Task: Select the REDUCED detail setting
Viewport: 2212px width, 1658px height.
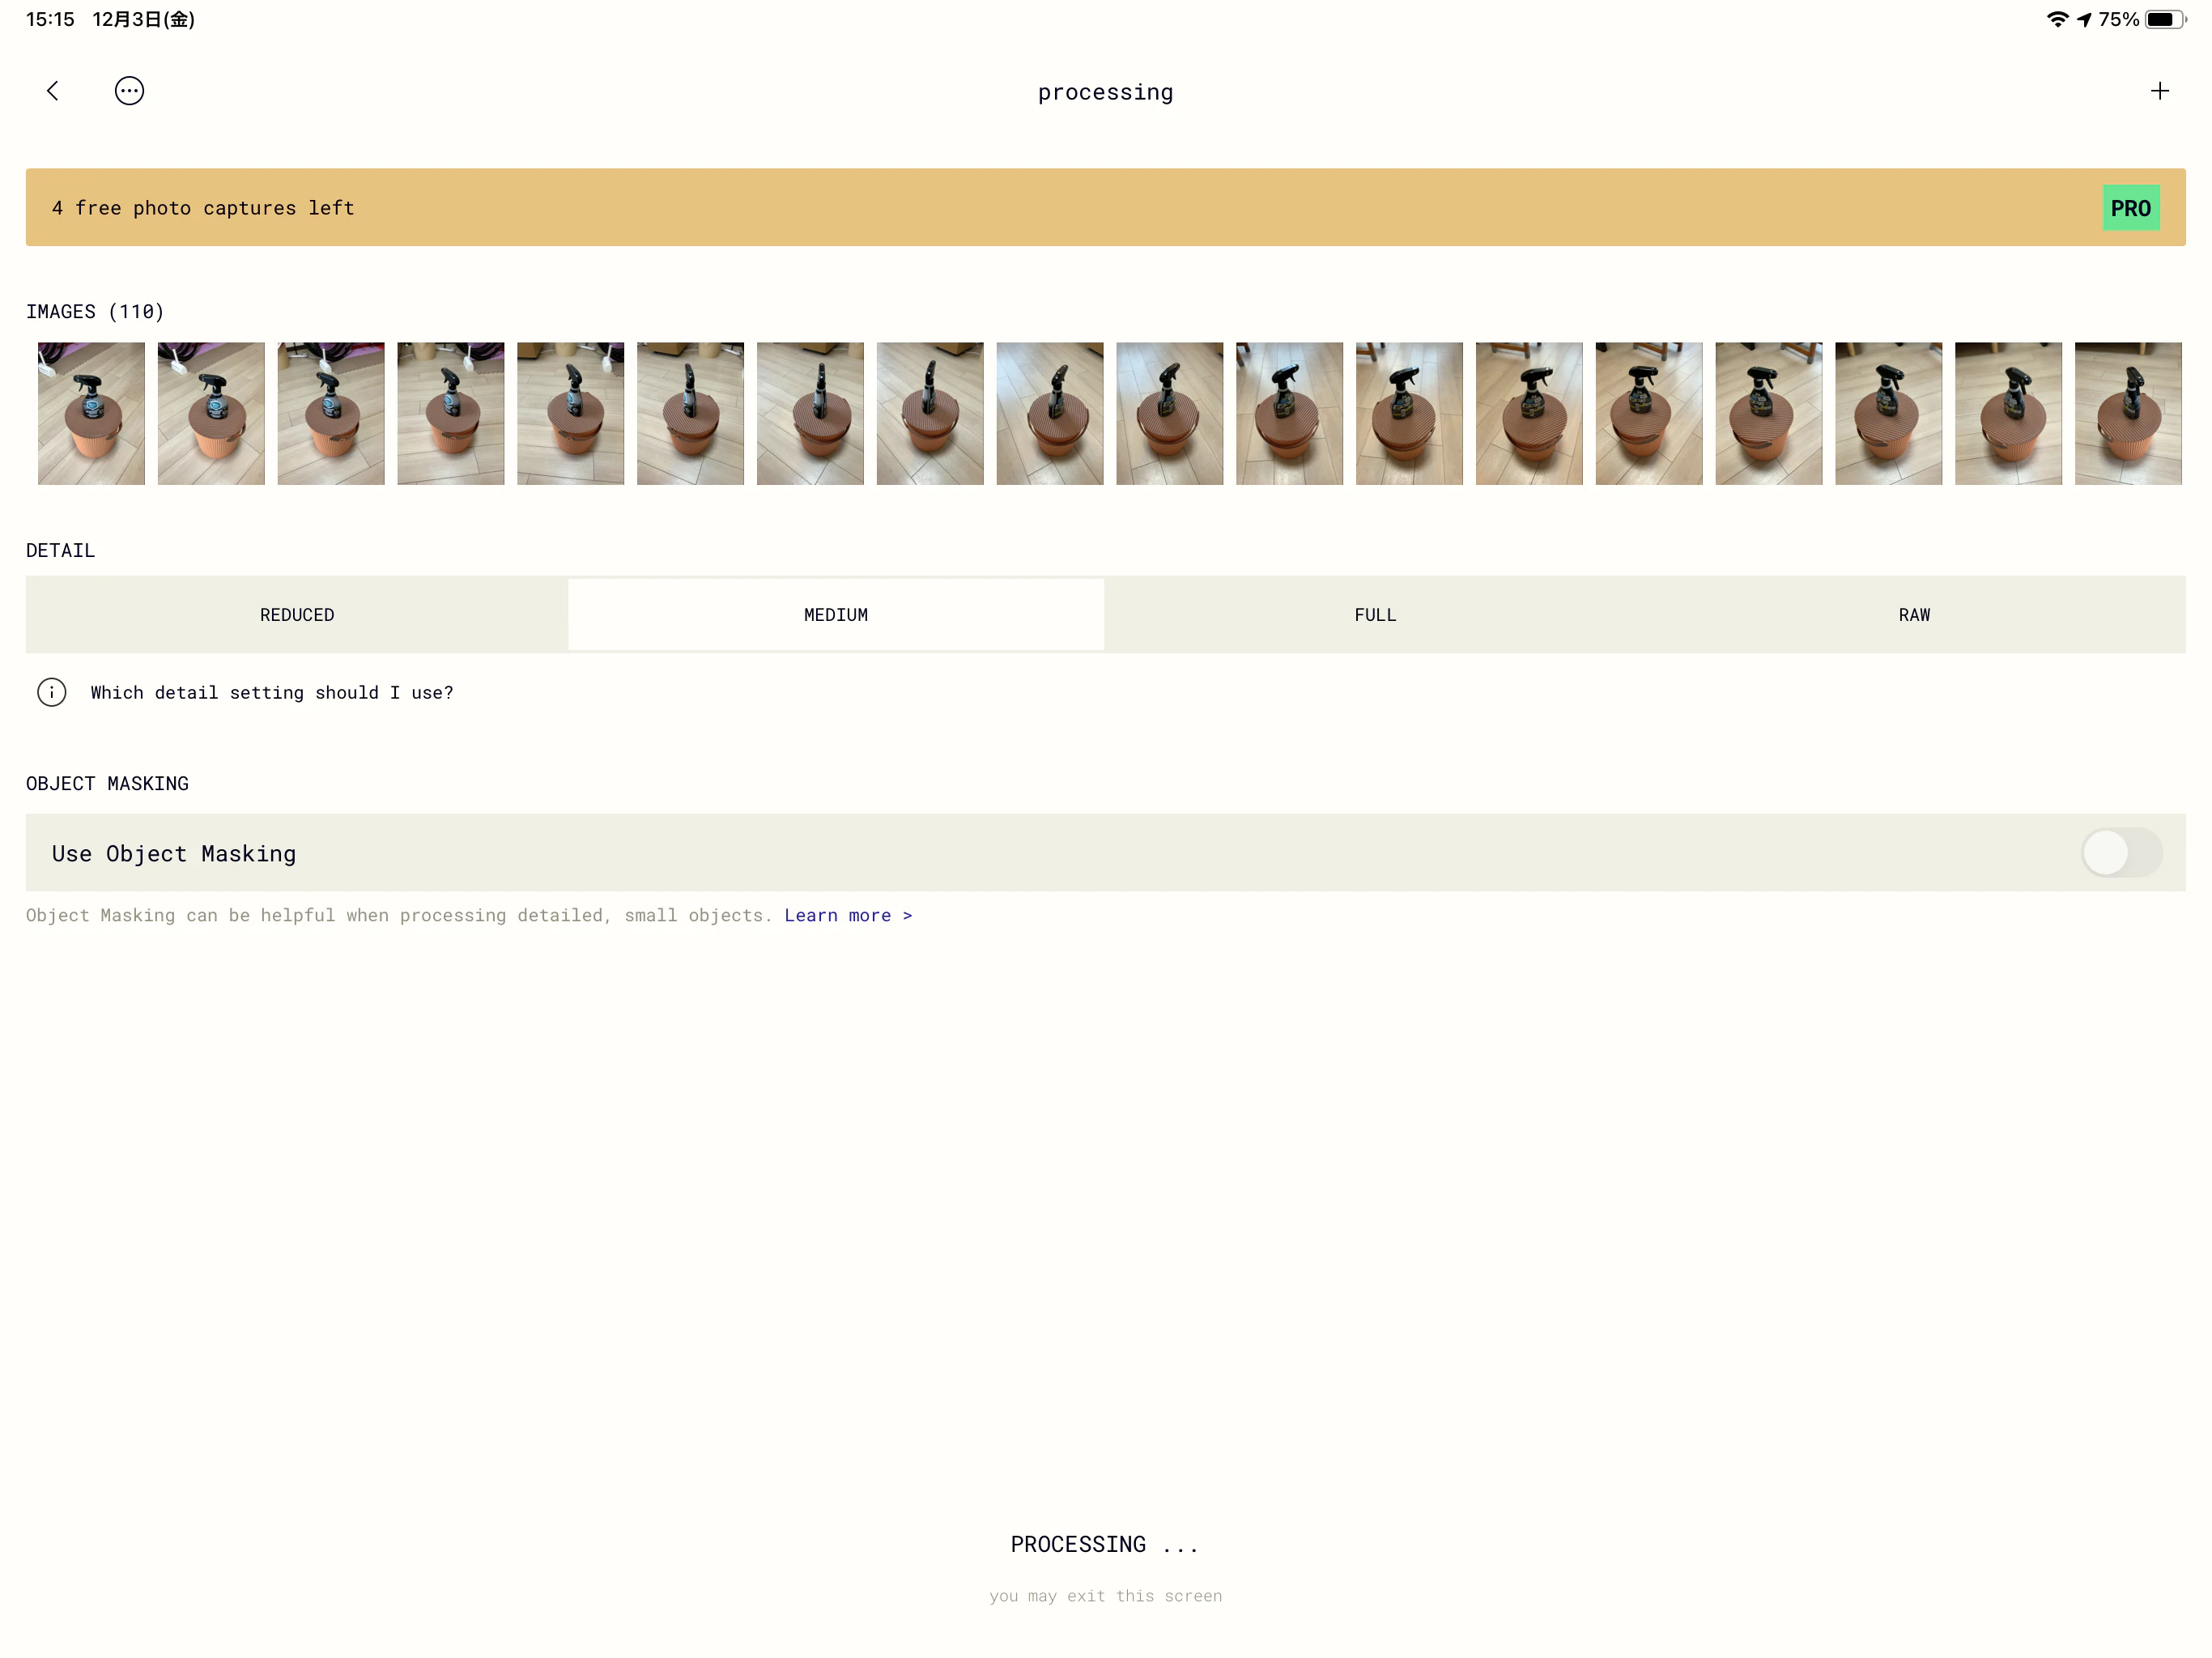Action: [x=296, y=614]
